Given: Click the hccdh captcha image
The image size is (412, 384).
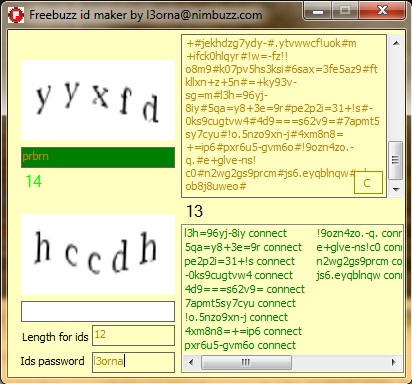Looking at the screenshot, I should pyautogui.click(x=98, y=254).
